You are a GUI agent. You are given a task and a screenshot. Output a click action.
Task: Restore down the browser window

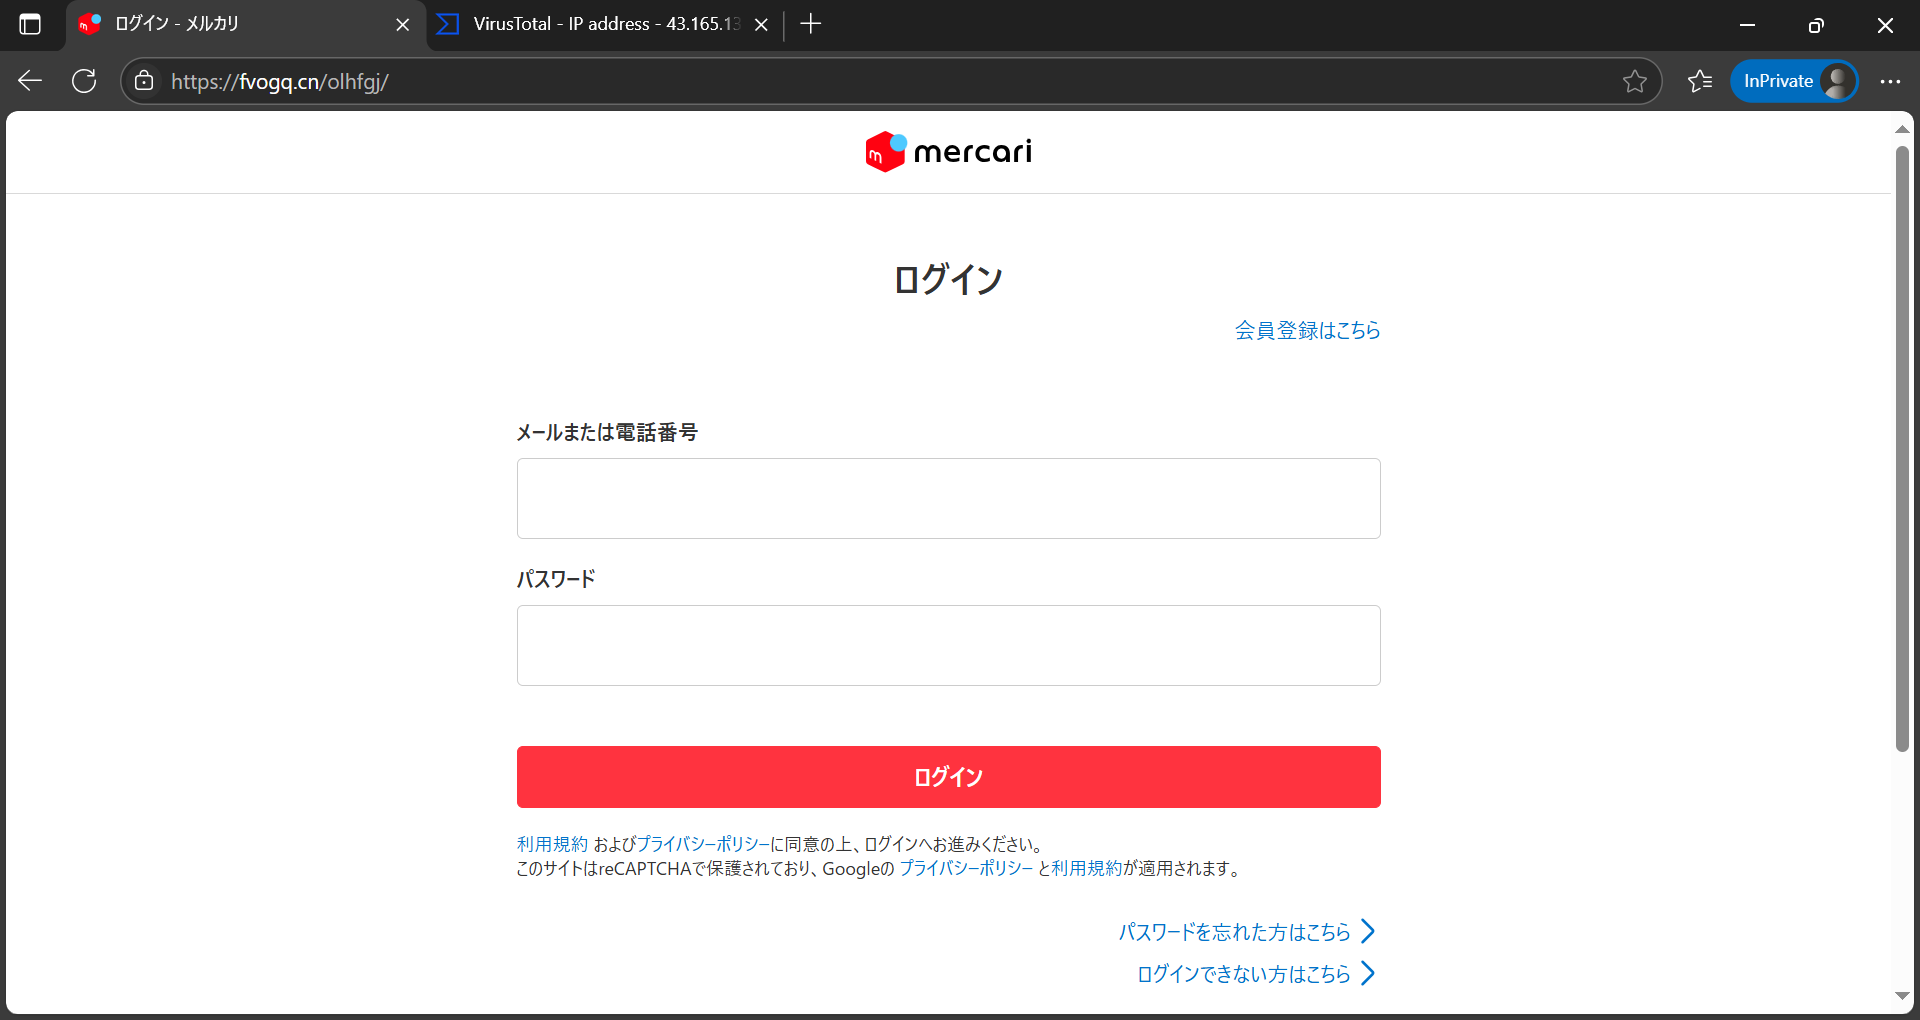tap(1816, 25)
